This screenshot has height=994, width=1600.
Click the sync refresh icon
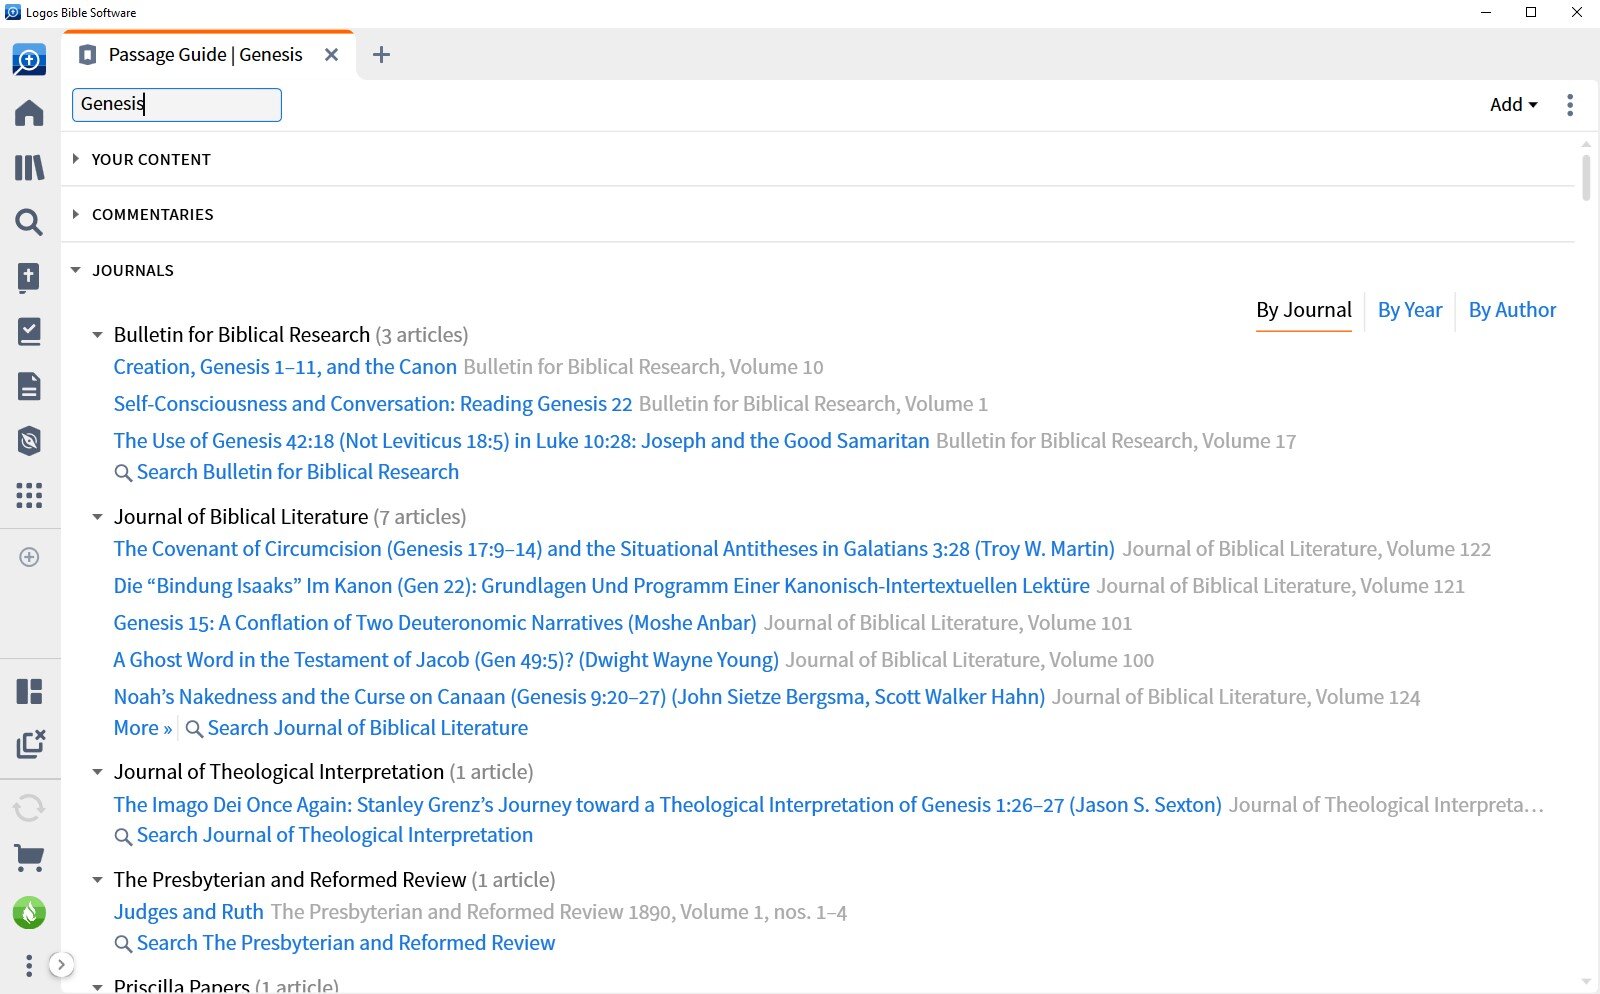[29, 807]
